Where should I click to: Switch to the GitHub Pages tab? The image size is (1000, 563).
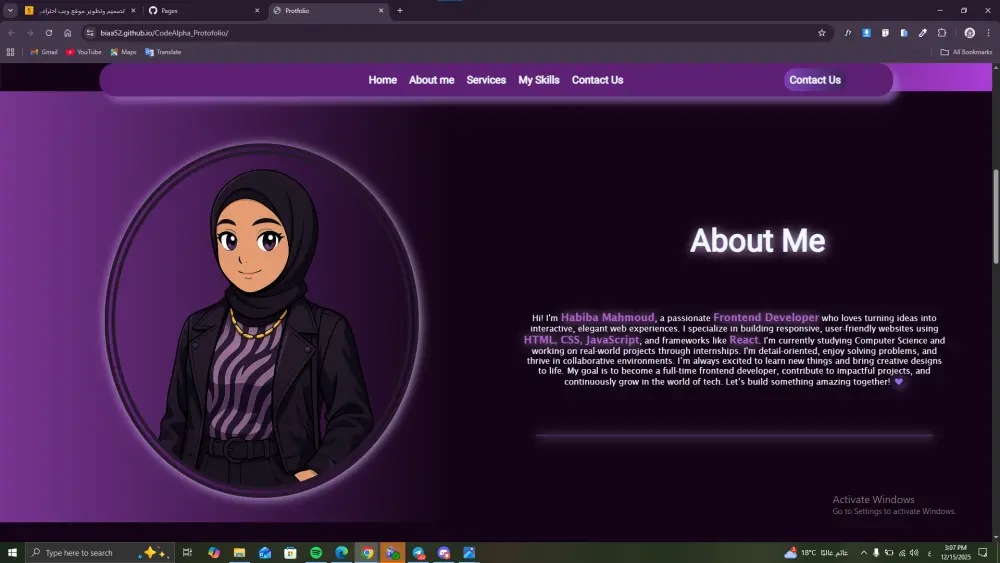[201, 10]
